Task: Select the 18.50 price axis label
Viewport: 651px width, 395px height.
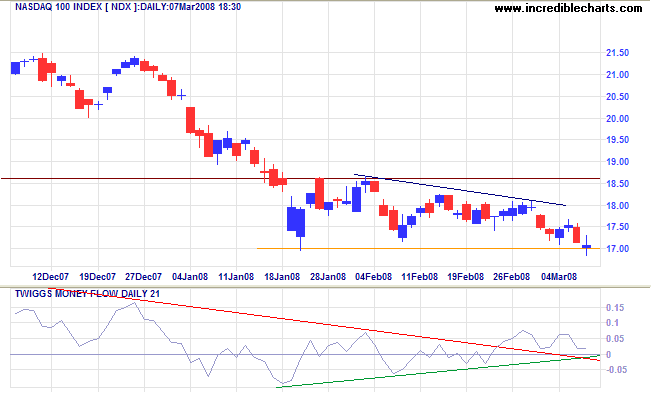Action: [x=617, y=184]
